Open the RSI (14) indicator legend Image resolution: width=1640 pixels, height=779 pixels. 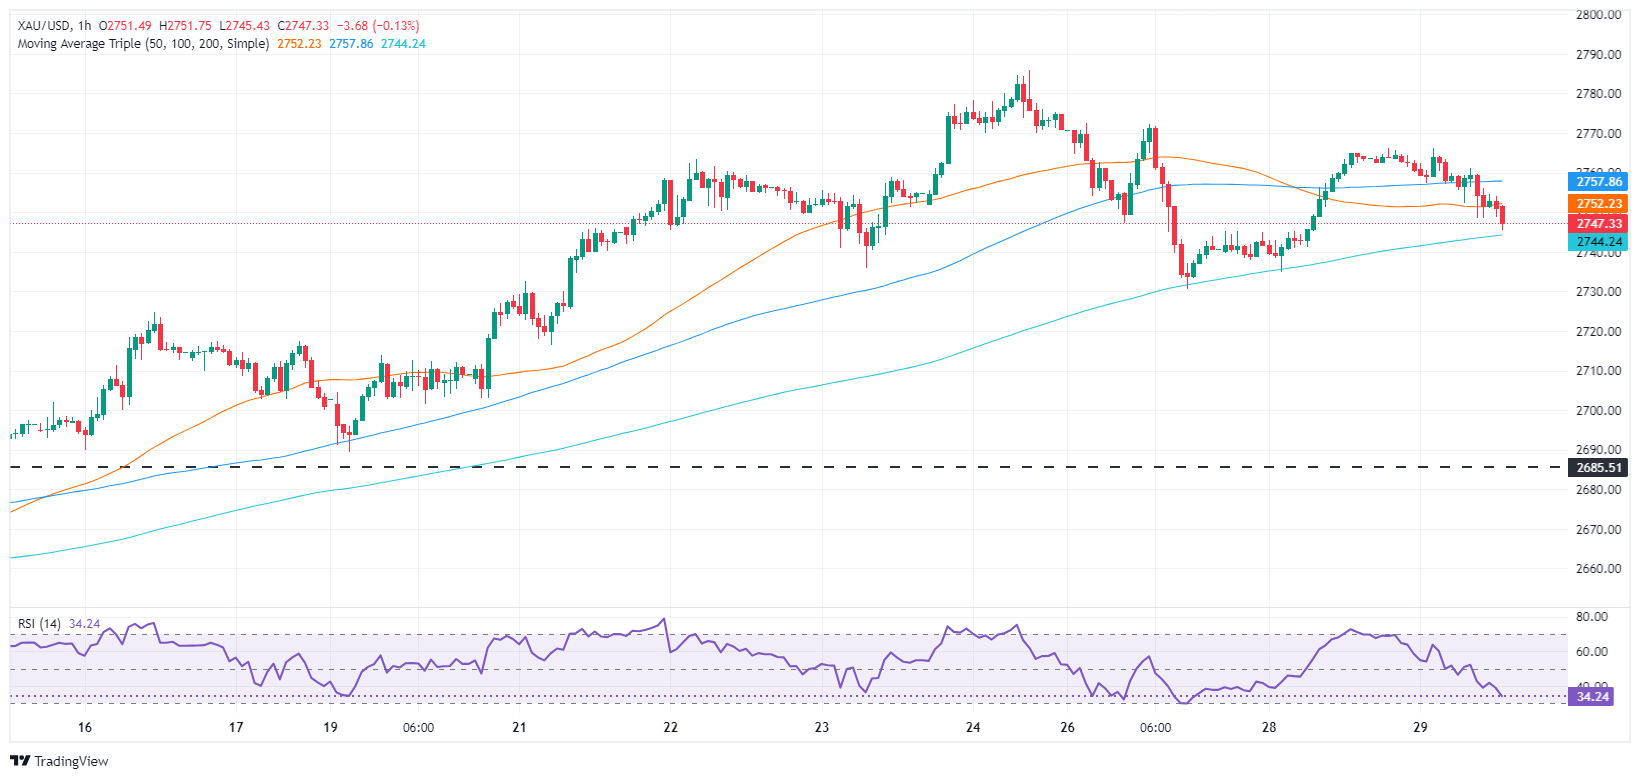(x=39, y=624)
